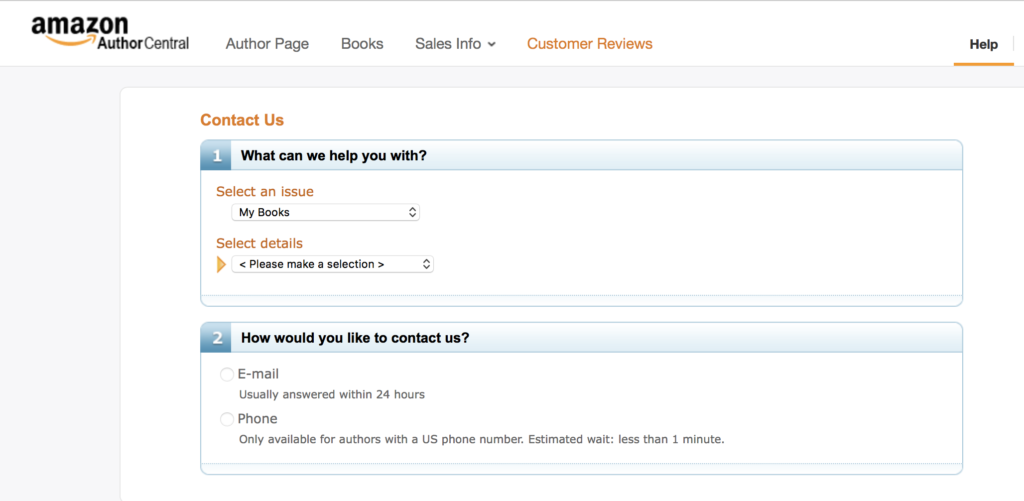Click the step 2 number badge
This screenshot has height=501, width=1024.
216,338
